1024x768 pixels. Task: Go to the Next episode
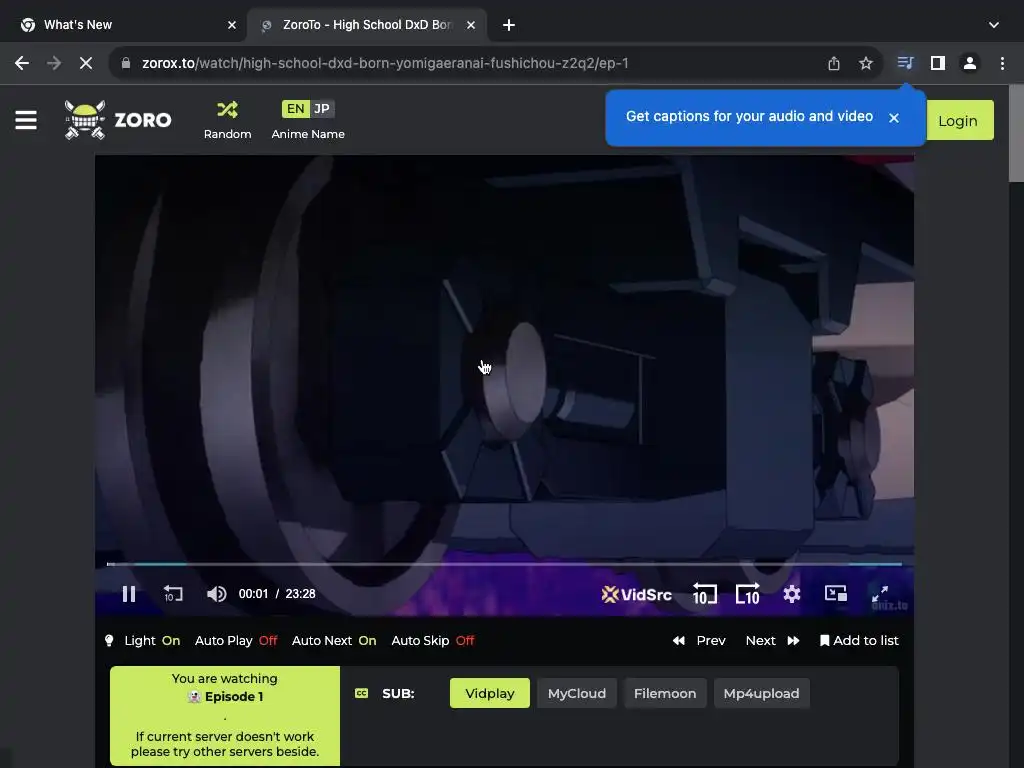click(x=773, y=641)
